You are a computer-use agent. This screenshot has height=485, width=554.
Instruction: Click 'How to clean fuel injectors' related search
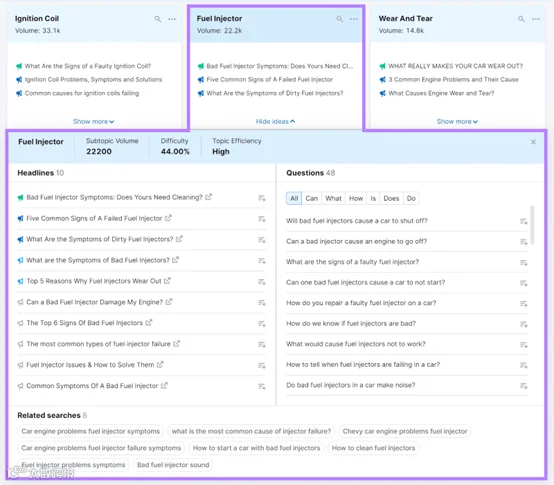(x=373, y=448)
